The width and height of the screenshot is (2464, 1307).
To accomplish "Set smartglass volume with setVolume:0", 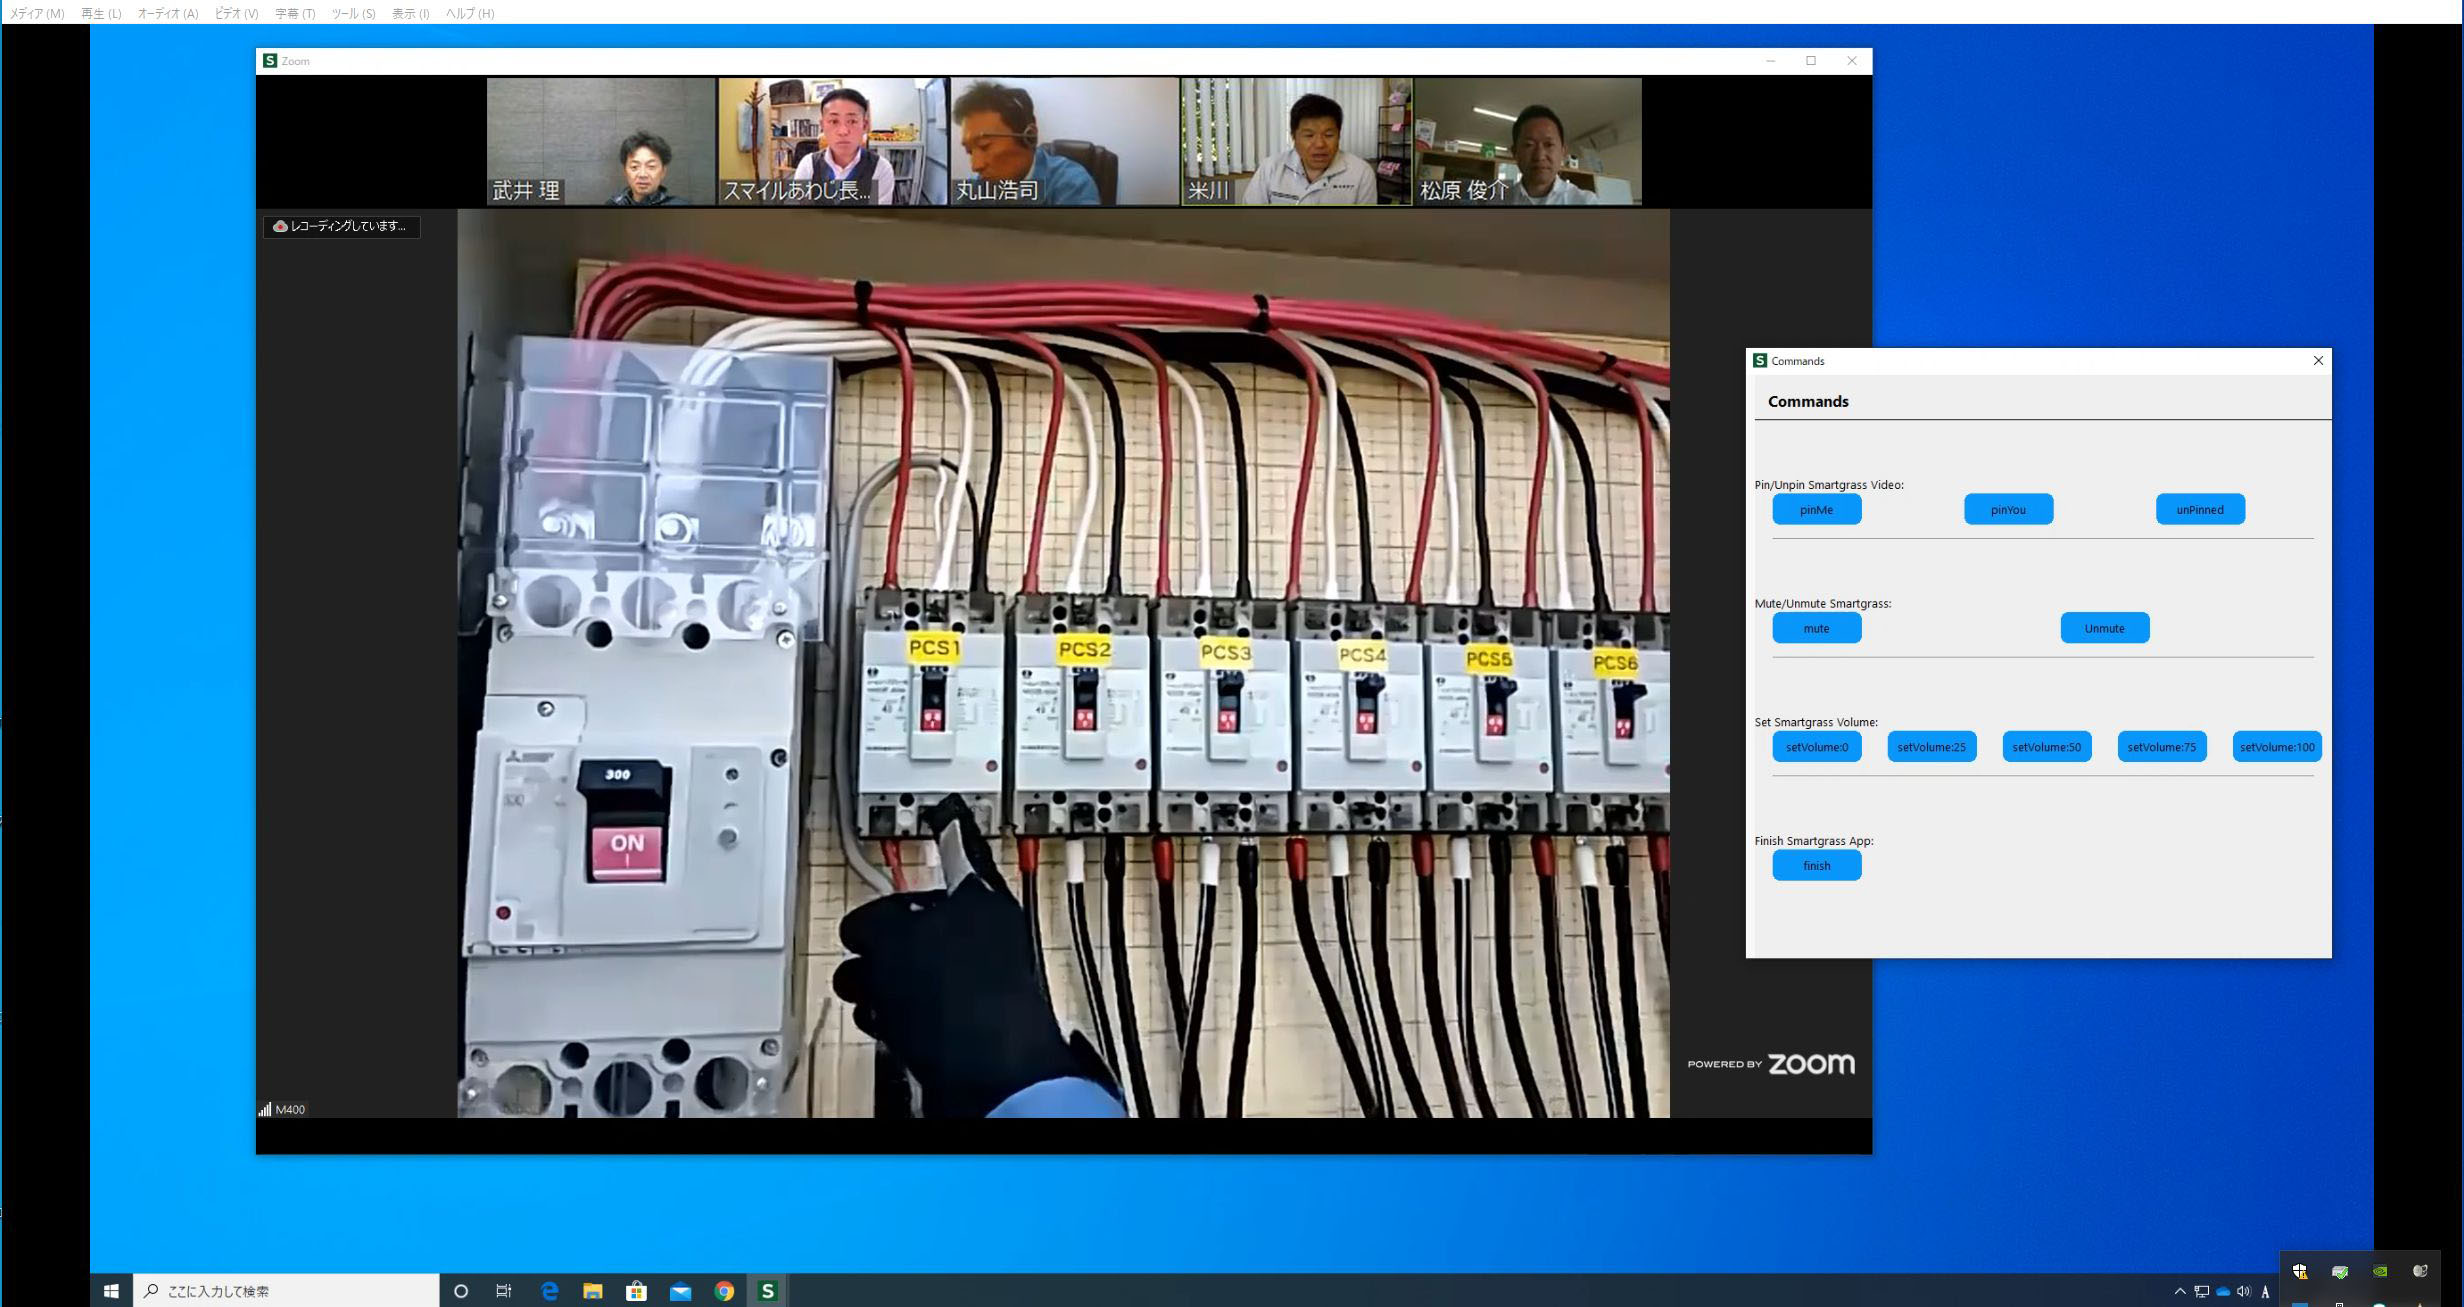I will [x=1817, y=747].
